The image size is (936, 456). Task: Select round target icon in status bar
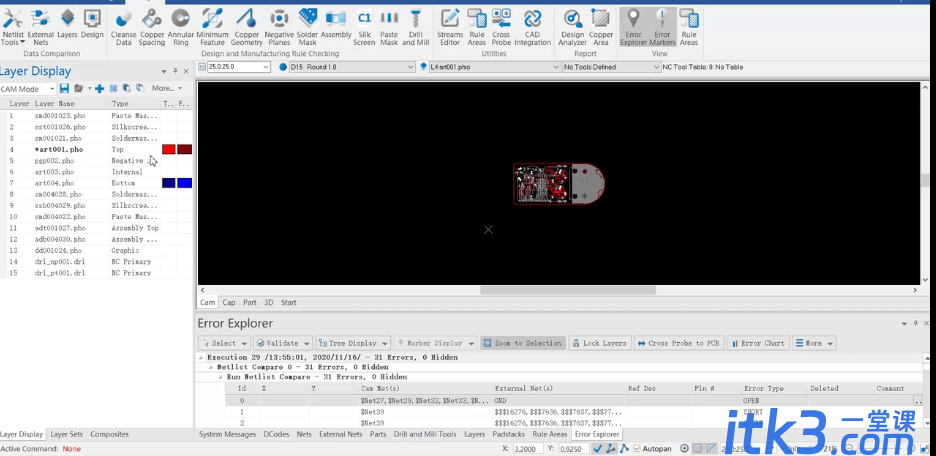(x=685, y=448)
